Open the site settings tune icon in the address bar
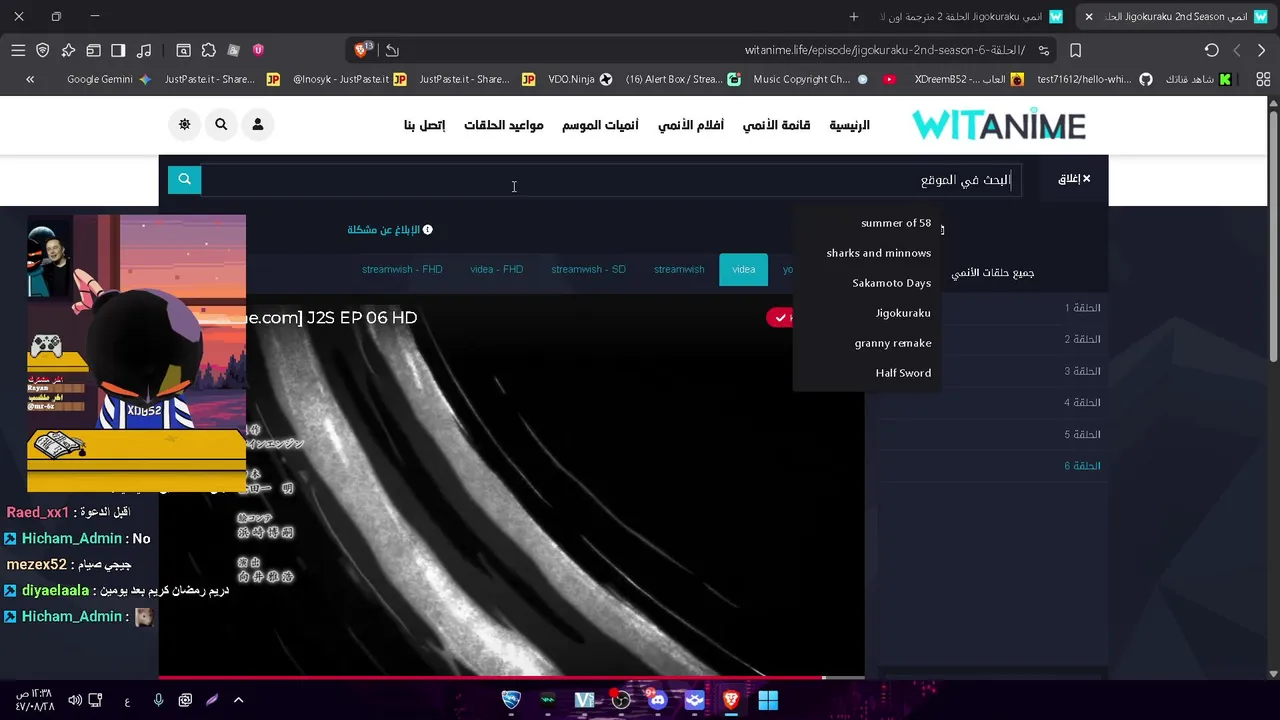This screenshot has height=720, width=1280. coord(1043,50)
